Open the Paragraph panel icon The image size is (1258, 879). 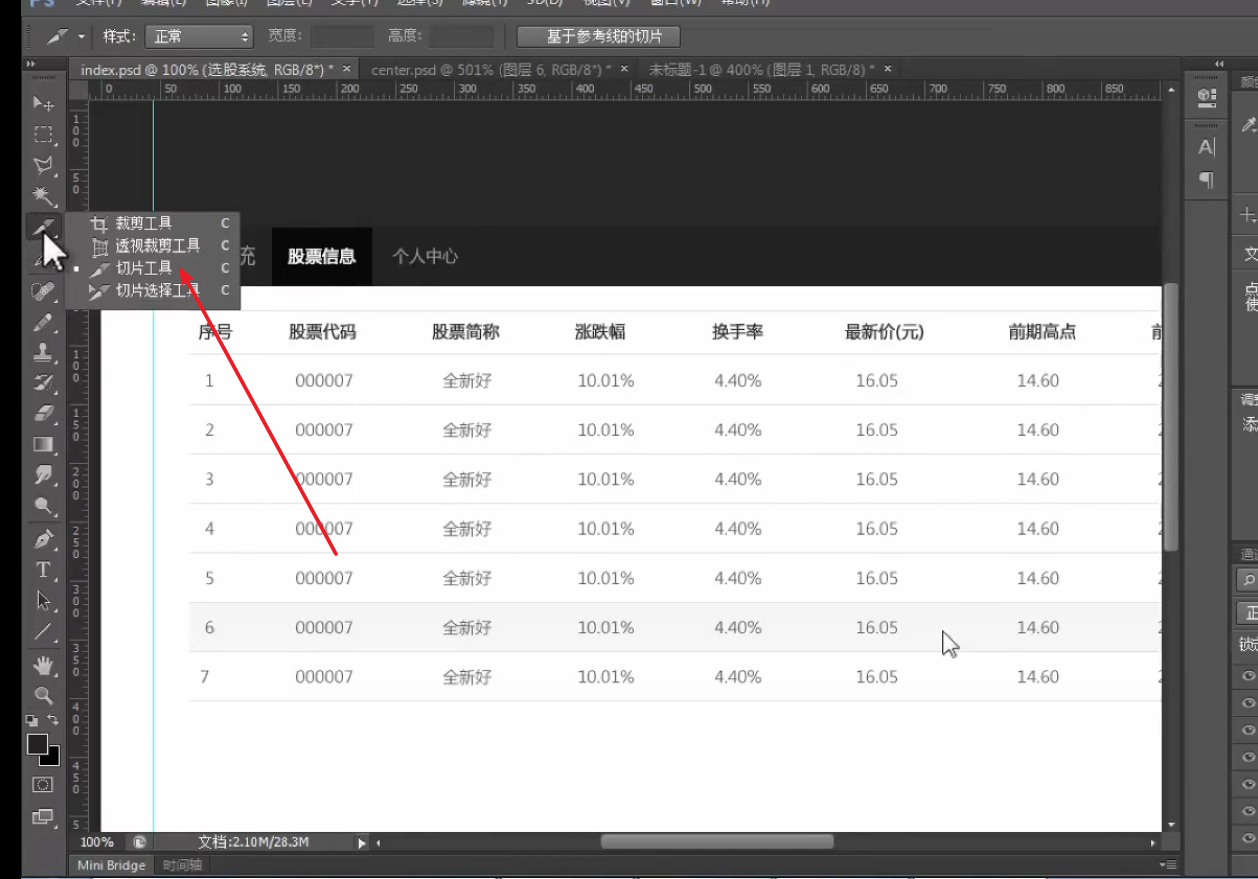pos(1206,180)
